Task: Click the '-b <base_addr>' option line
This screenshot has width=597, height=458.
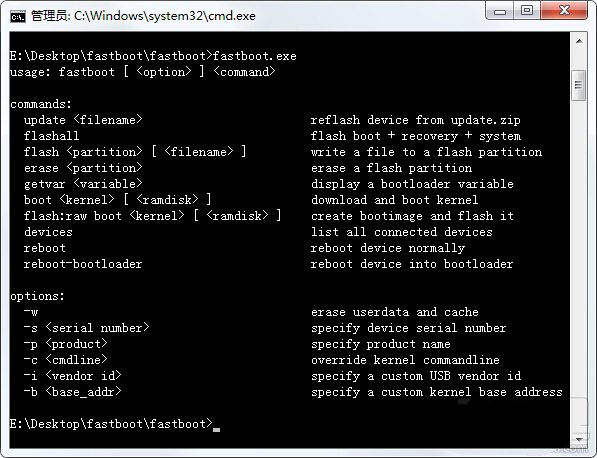Action: tap(72, 392)
